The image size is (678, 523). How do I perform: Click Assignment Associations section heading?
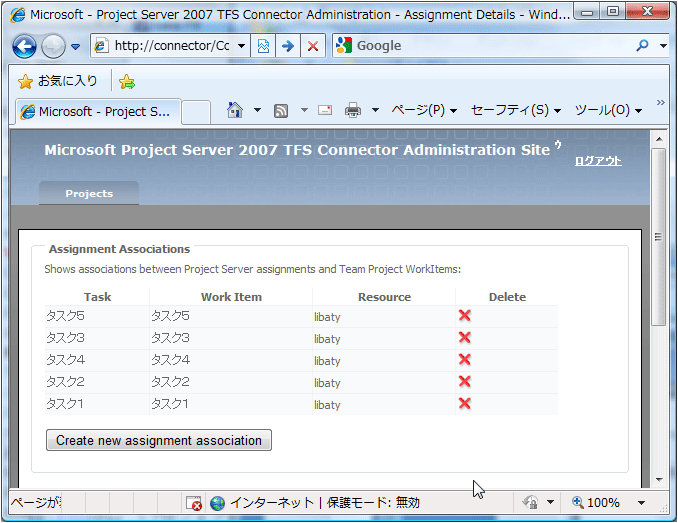(x=119, y=249)
